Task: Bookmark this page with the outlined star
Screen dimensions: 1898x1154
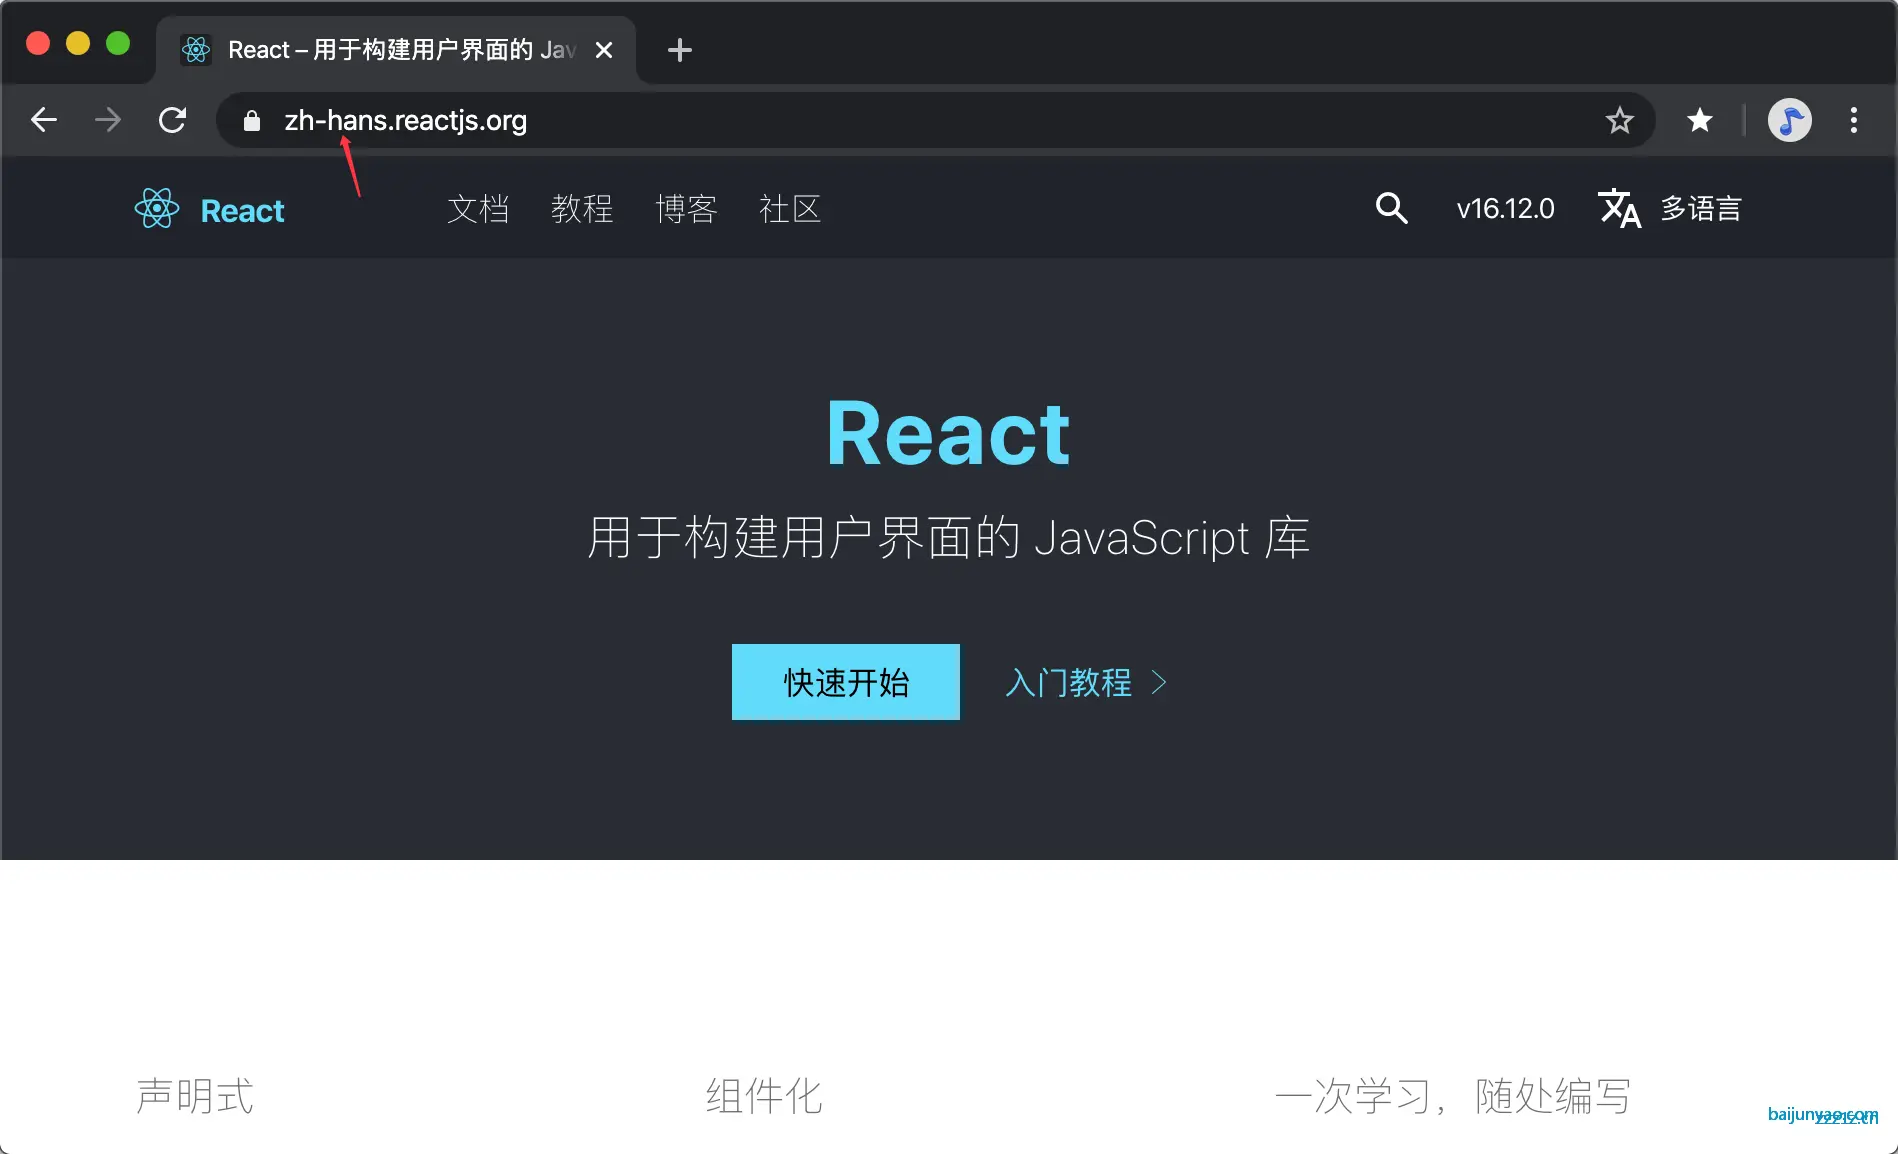Action: pyautogui.click(x=1620, y=120)
